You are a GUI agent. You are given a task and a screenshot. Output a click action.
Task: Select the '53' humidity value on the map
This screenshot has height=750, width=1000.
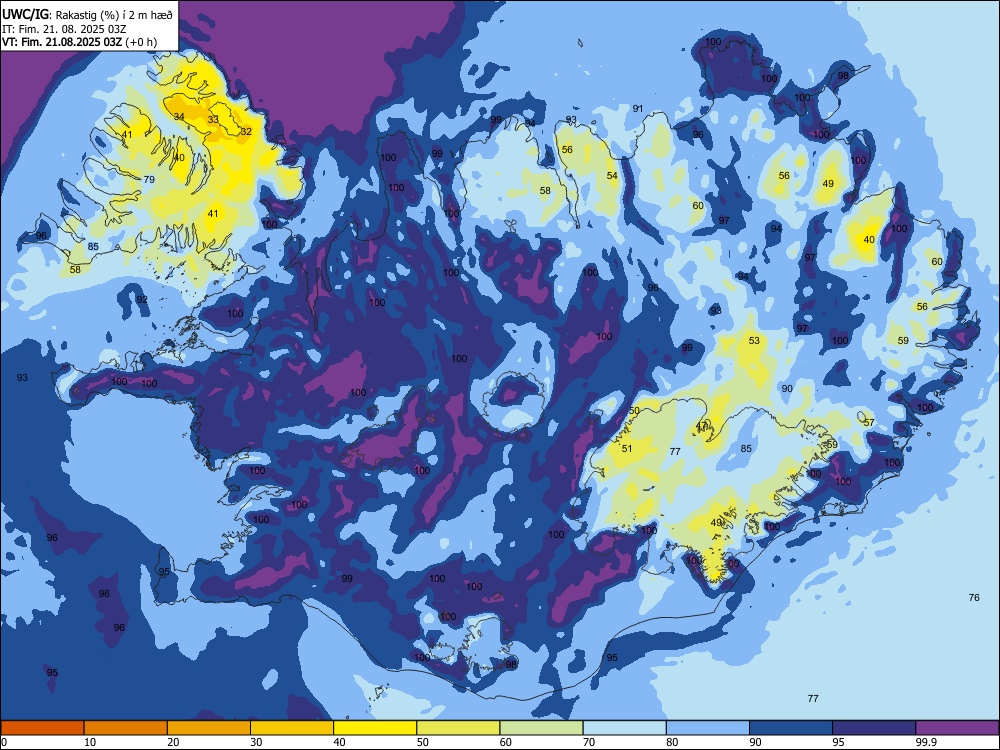click(x=754, y=340)
